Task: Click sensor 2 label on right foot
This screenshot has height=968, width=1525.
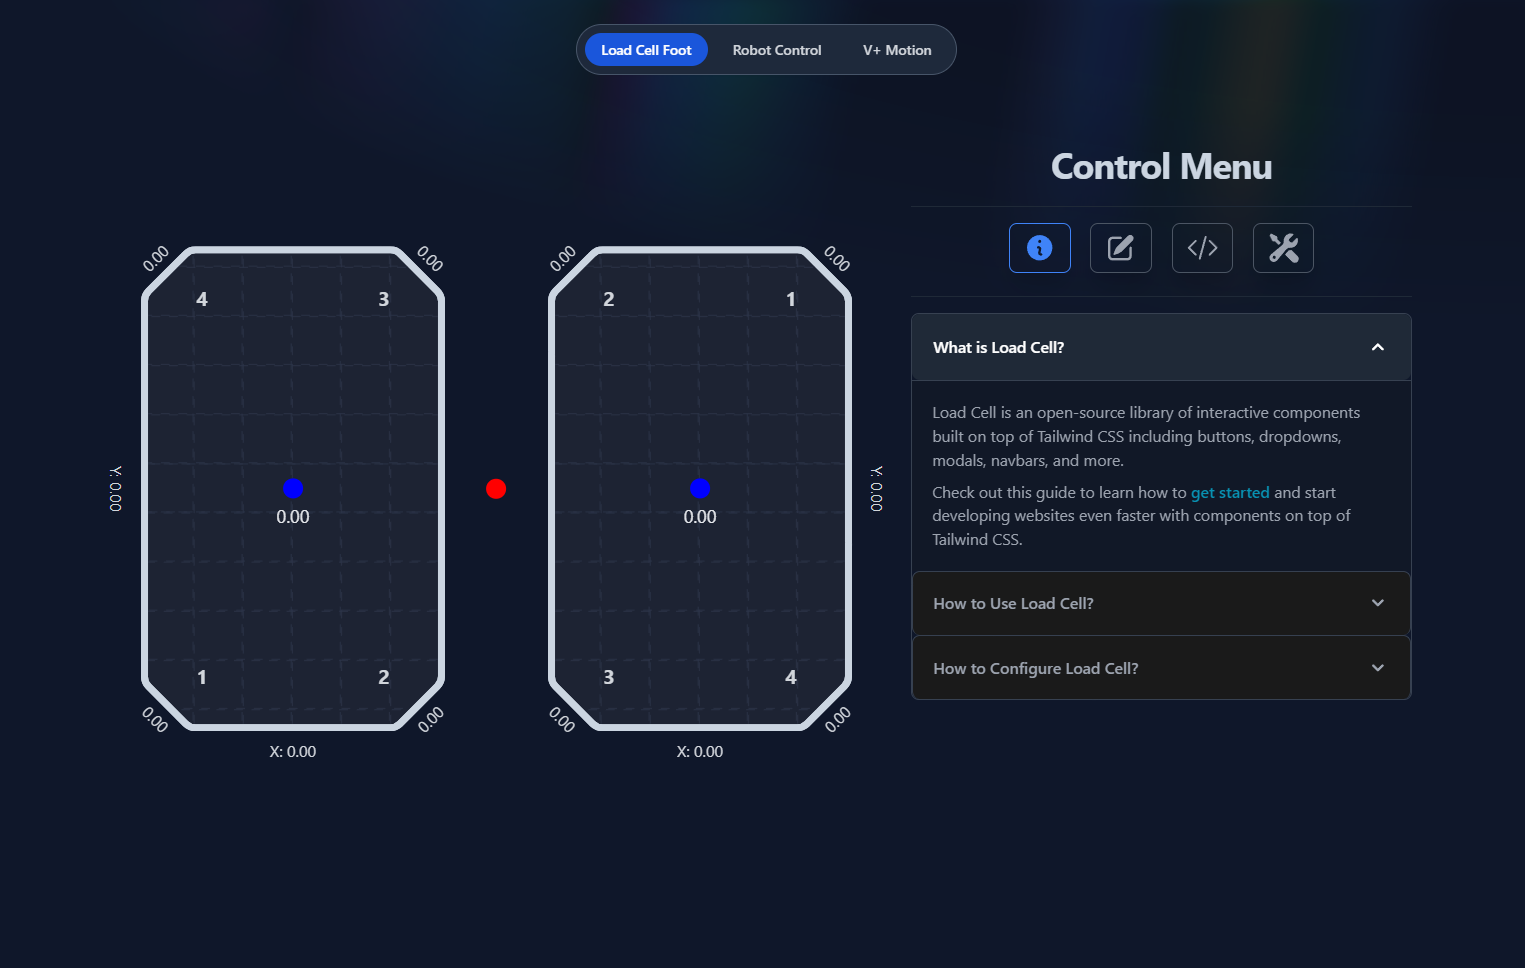Action: pyautogui.click(x=608, y=299)
